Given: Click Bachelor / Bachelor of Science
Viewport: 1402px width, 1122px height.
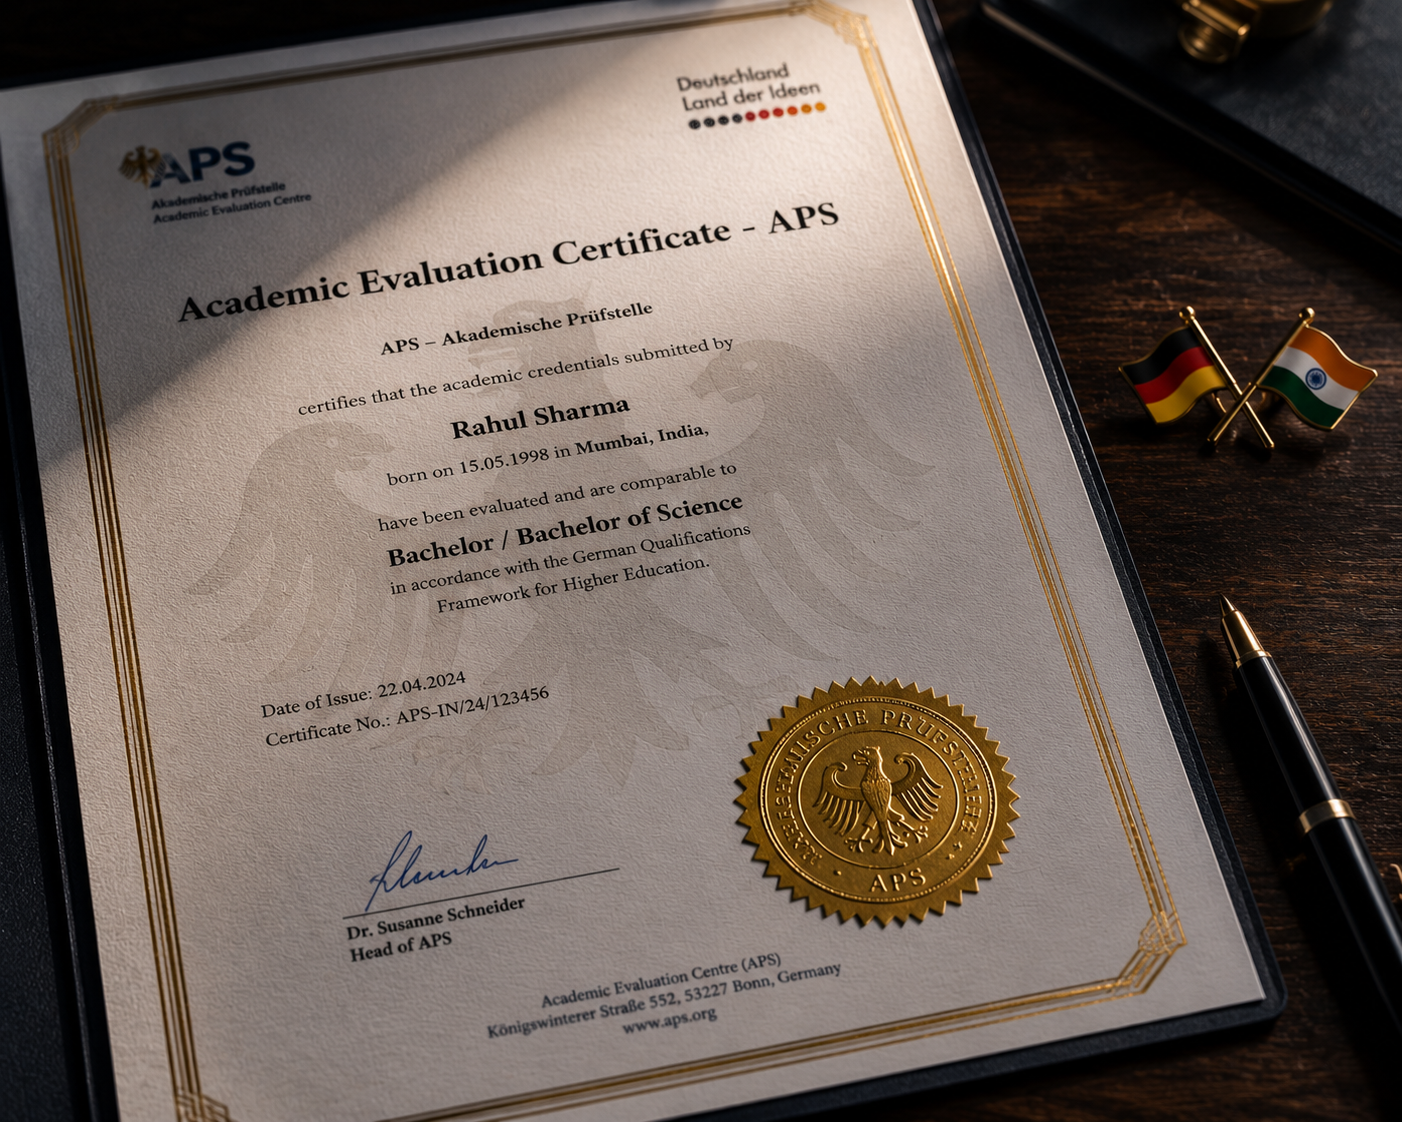Looking at the screenshot, I should tap(565, 530).
